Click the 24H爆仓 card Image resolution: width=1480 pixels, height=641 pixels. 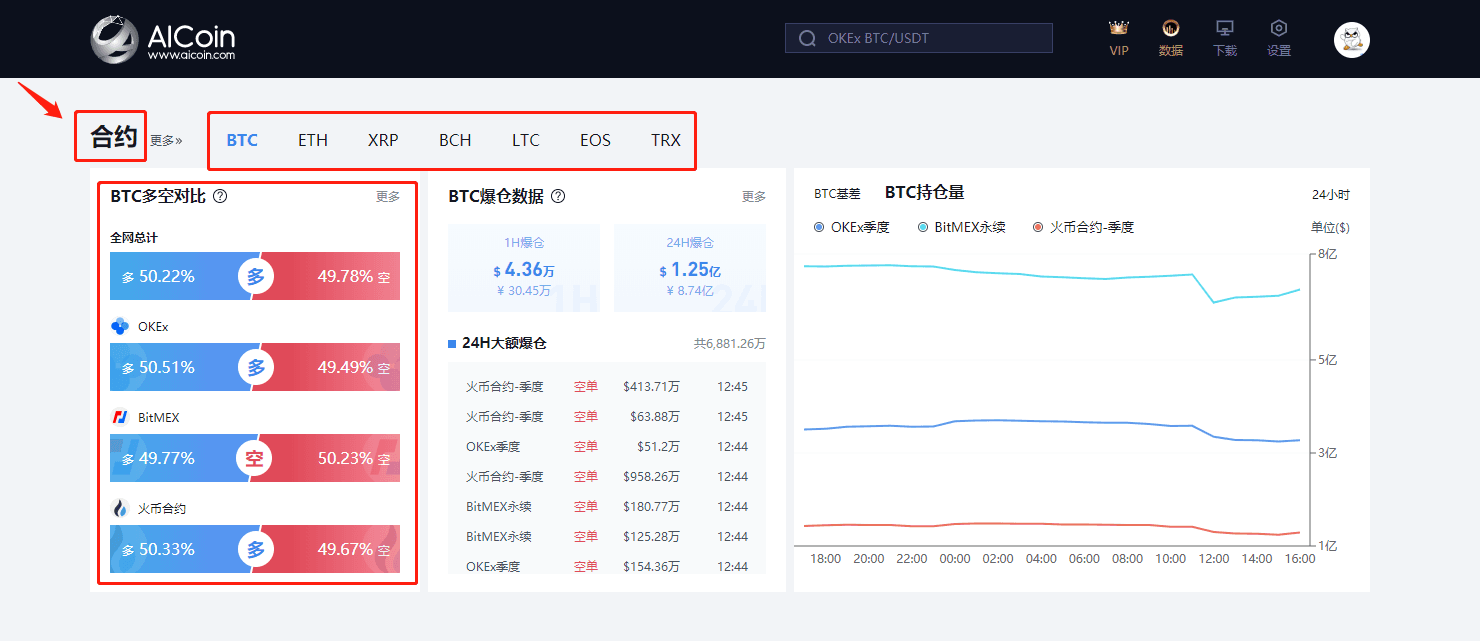(x=690, y=266)
